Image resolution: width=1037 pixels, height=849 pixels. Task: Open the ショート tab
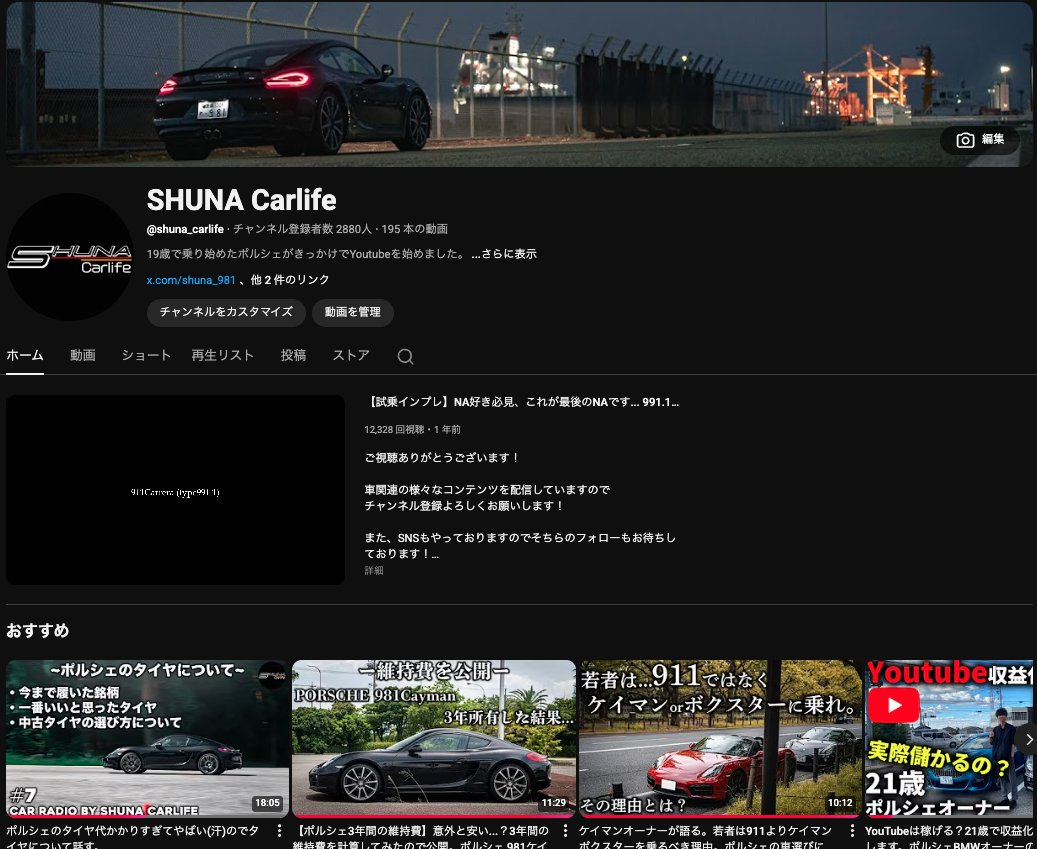[x=146, y=355]
